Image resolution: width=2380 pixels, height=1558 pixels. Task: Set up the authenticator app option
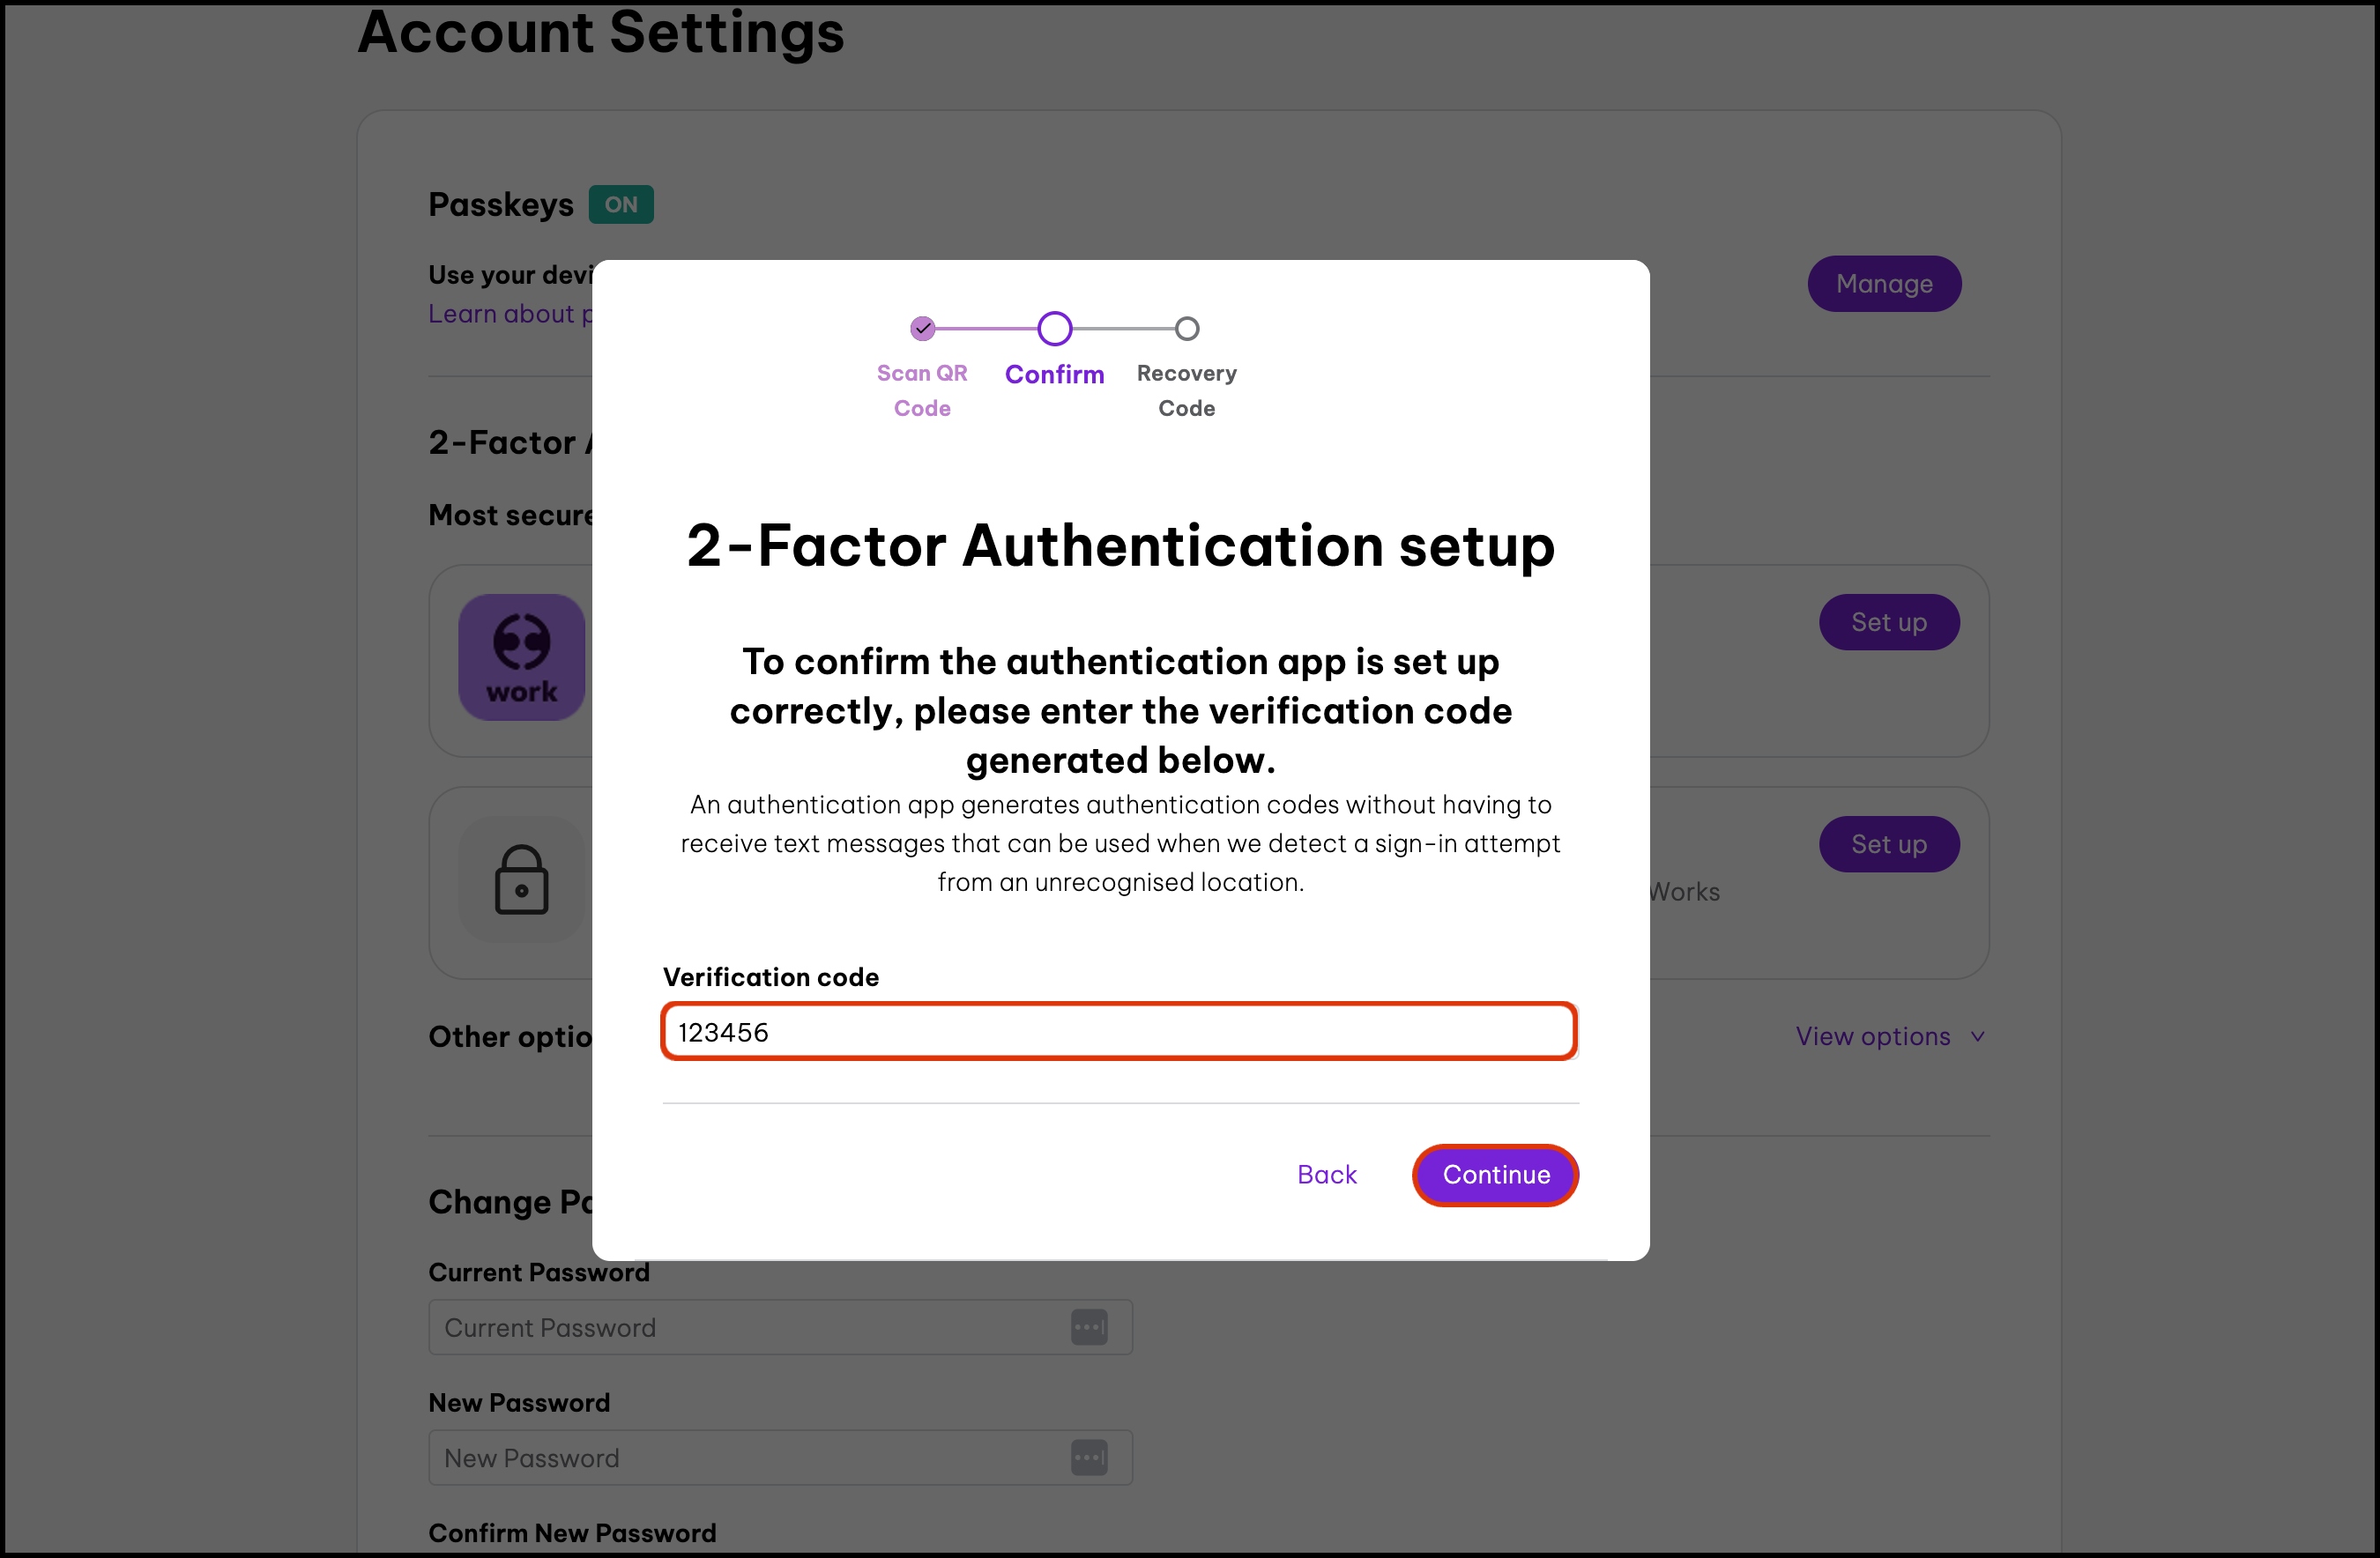click(x=1888, y=622)
